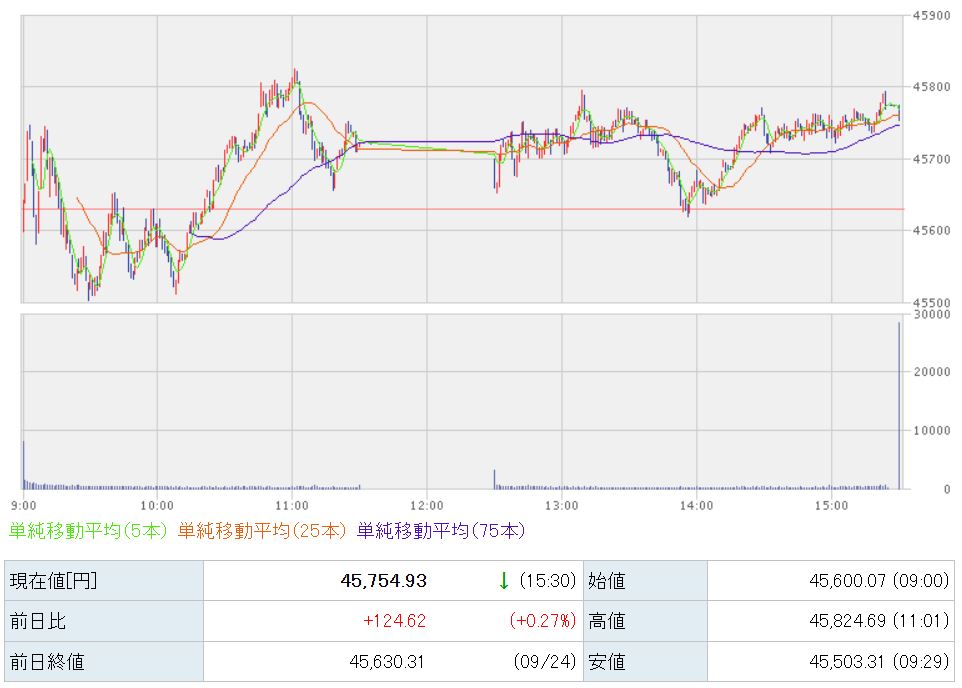The width and height of the screenshot is (962, 688).
Task: Click the 前日終値 row label
Action: [47, 662]
